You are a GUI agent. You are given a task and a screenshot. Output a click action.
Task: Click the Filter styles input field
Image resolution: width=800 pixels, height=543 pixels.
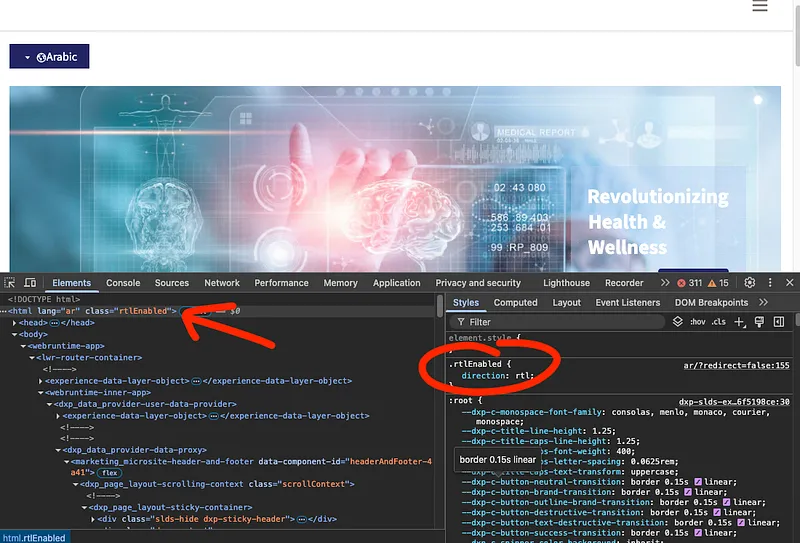(x=557, y=322)
